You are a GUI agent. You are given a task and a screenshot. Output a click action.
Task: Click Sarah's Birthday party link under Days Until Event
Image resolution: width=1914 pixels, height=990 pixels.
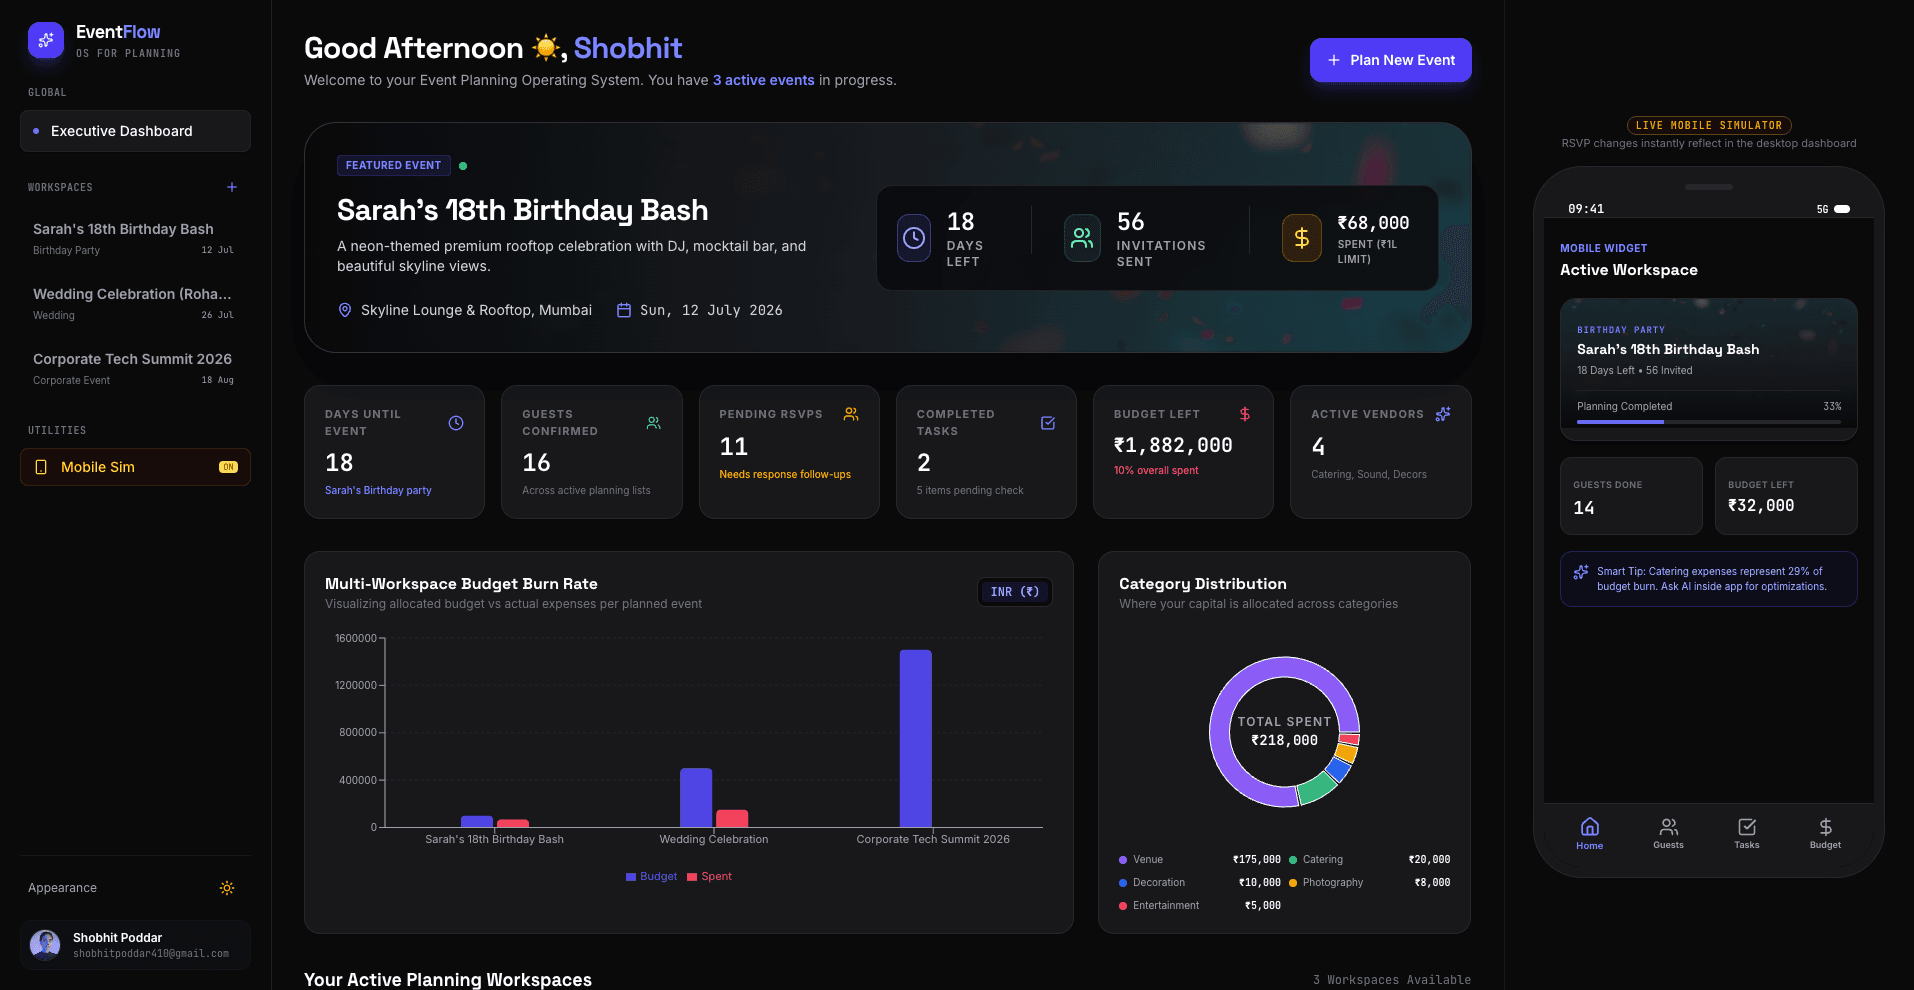(378, 490)
